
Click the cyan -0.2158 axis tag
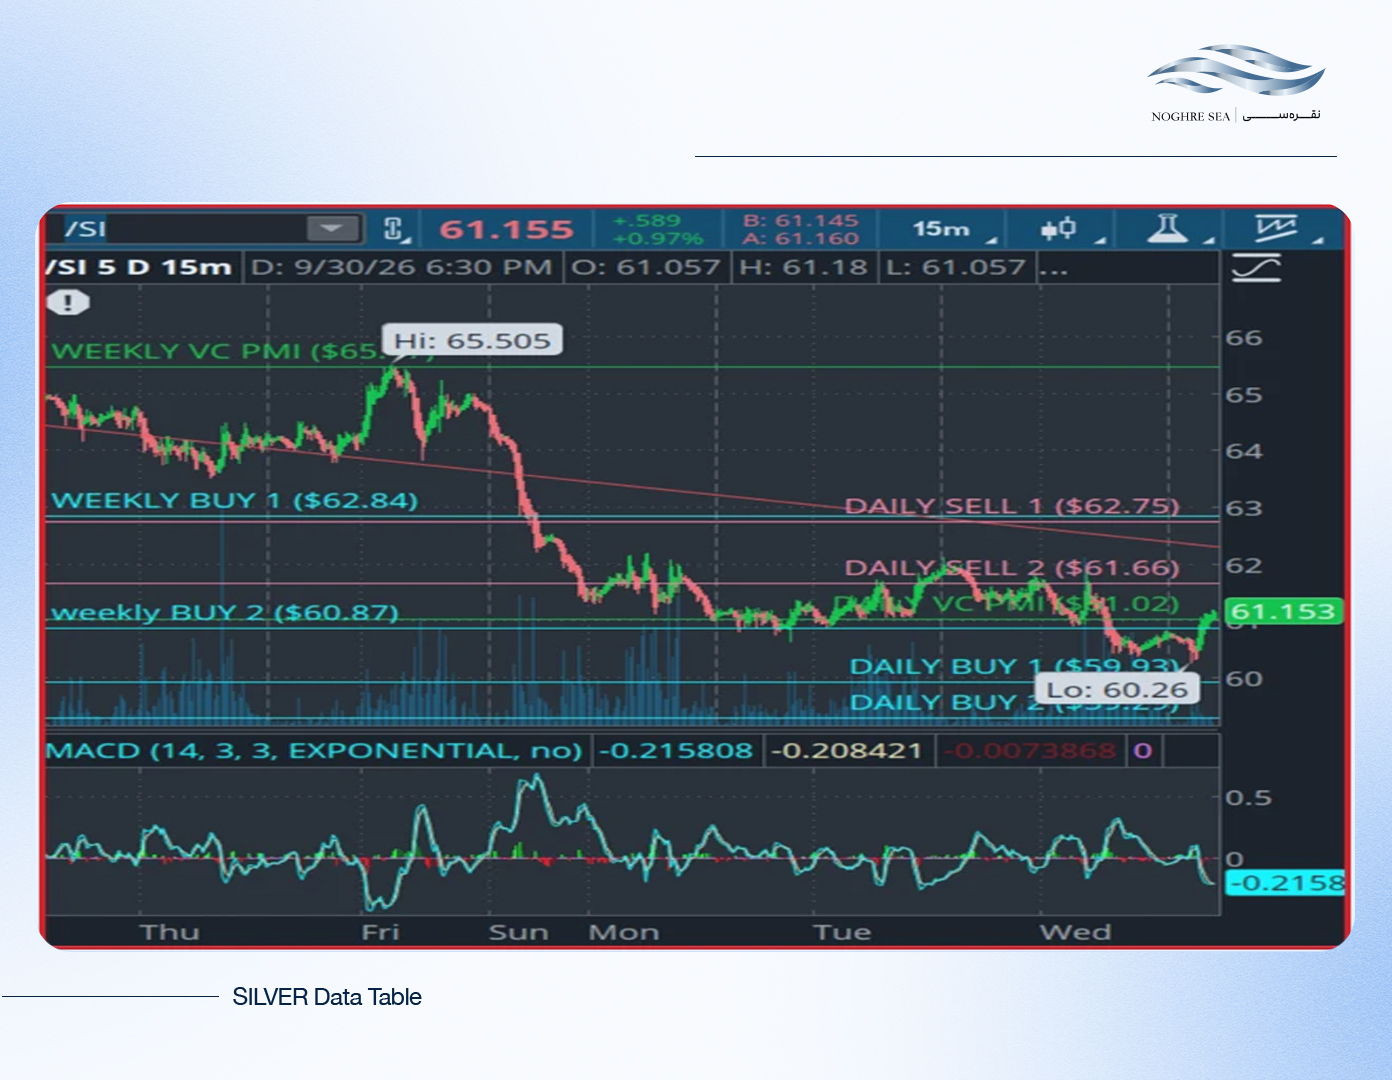(1286, 883)
